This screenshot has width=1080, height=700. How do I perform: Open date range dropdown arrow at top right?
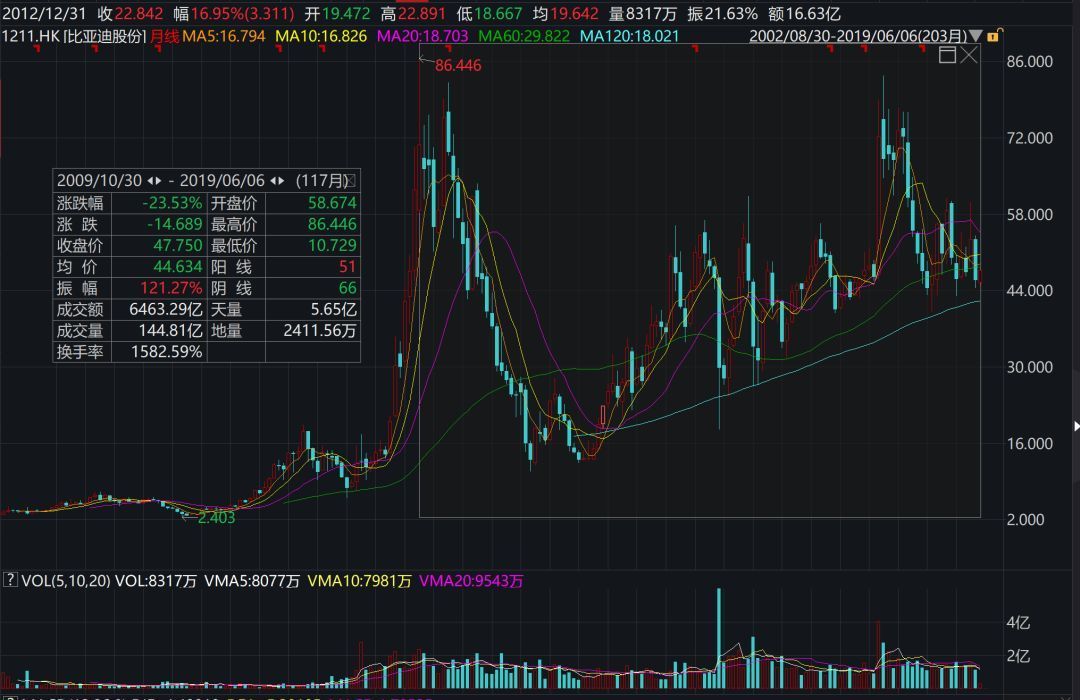[977, 36]
